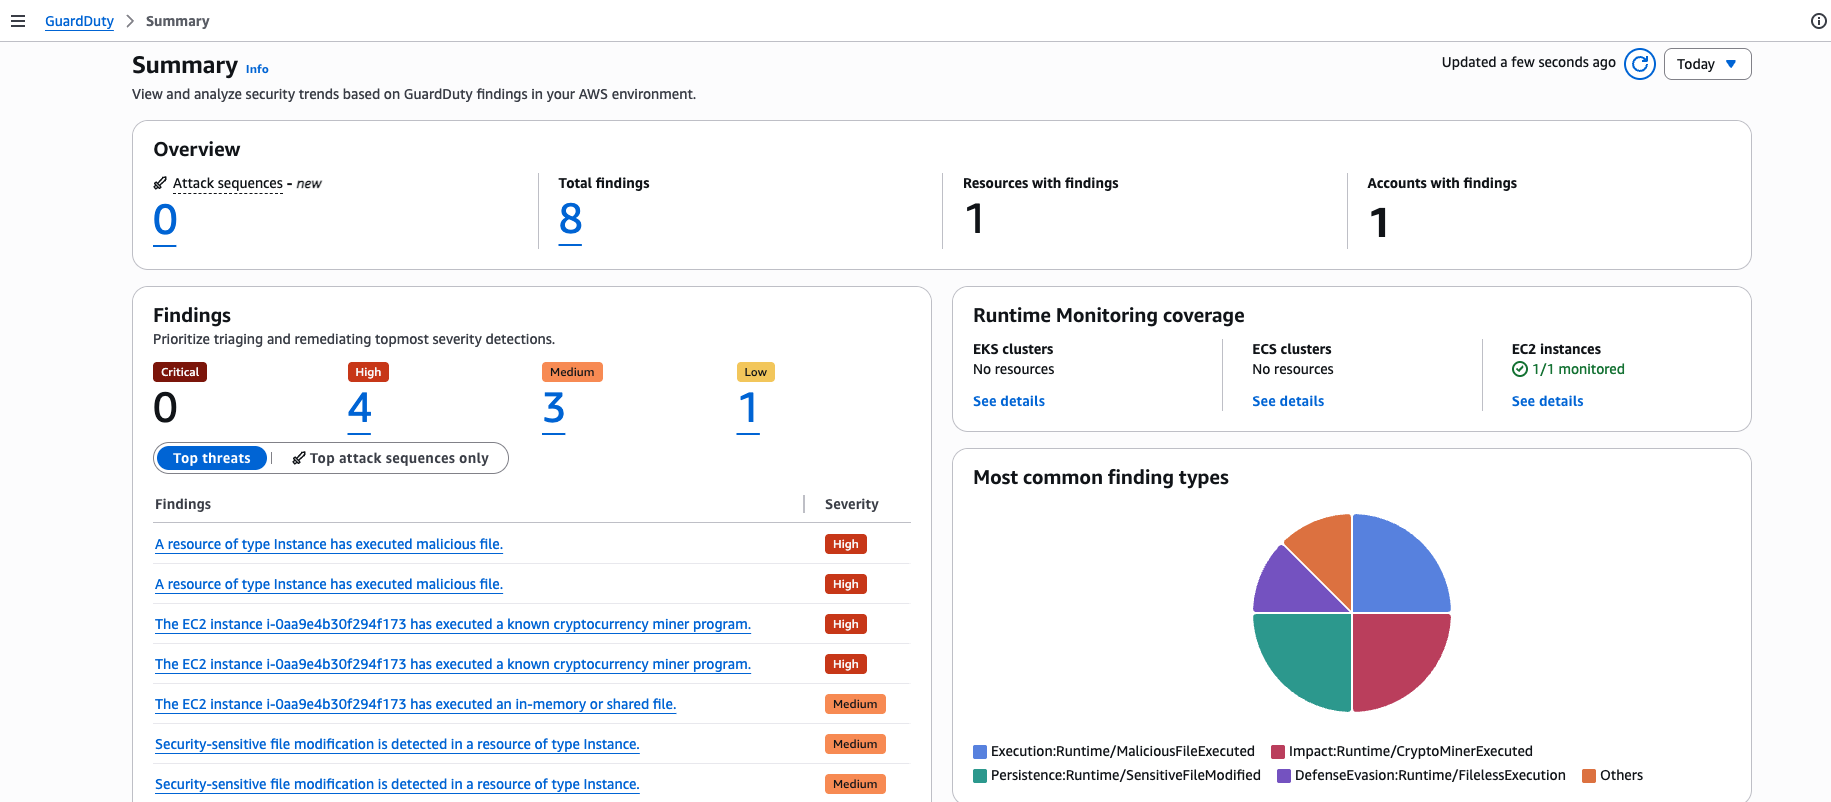
Task: Refresh the summary data
Action: (1640, 64)
